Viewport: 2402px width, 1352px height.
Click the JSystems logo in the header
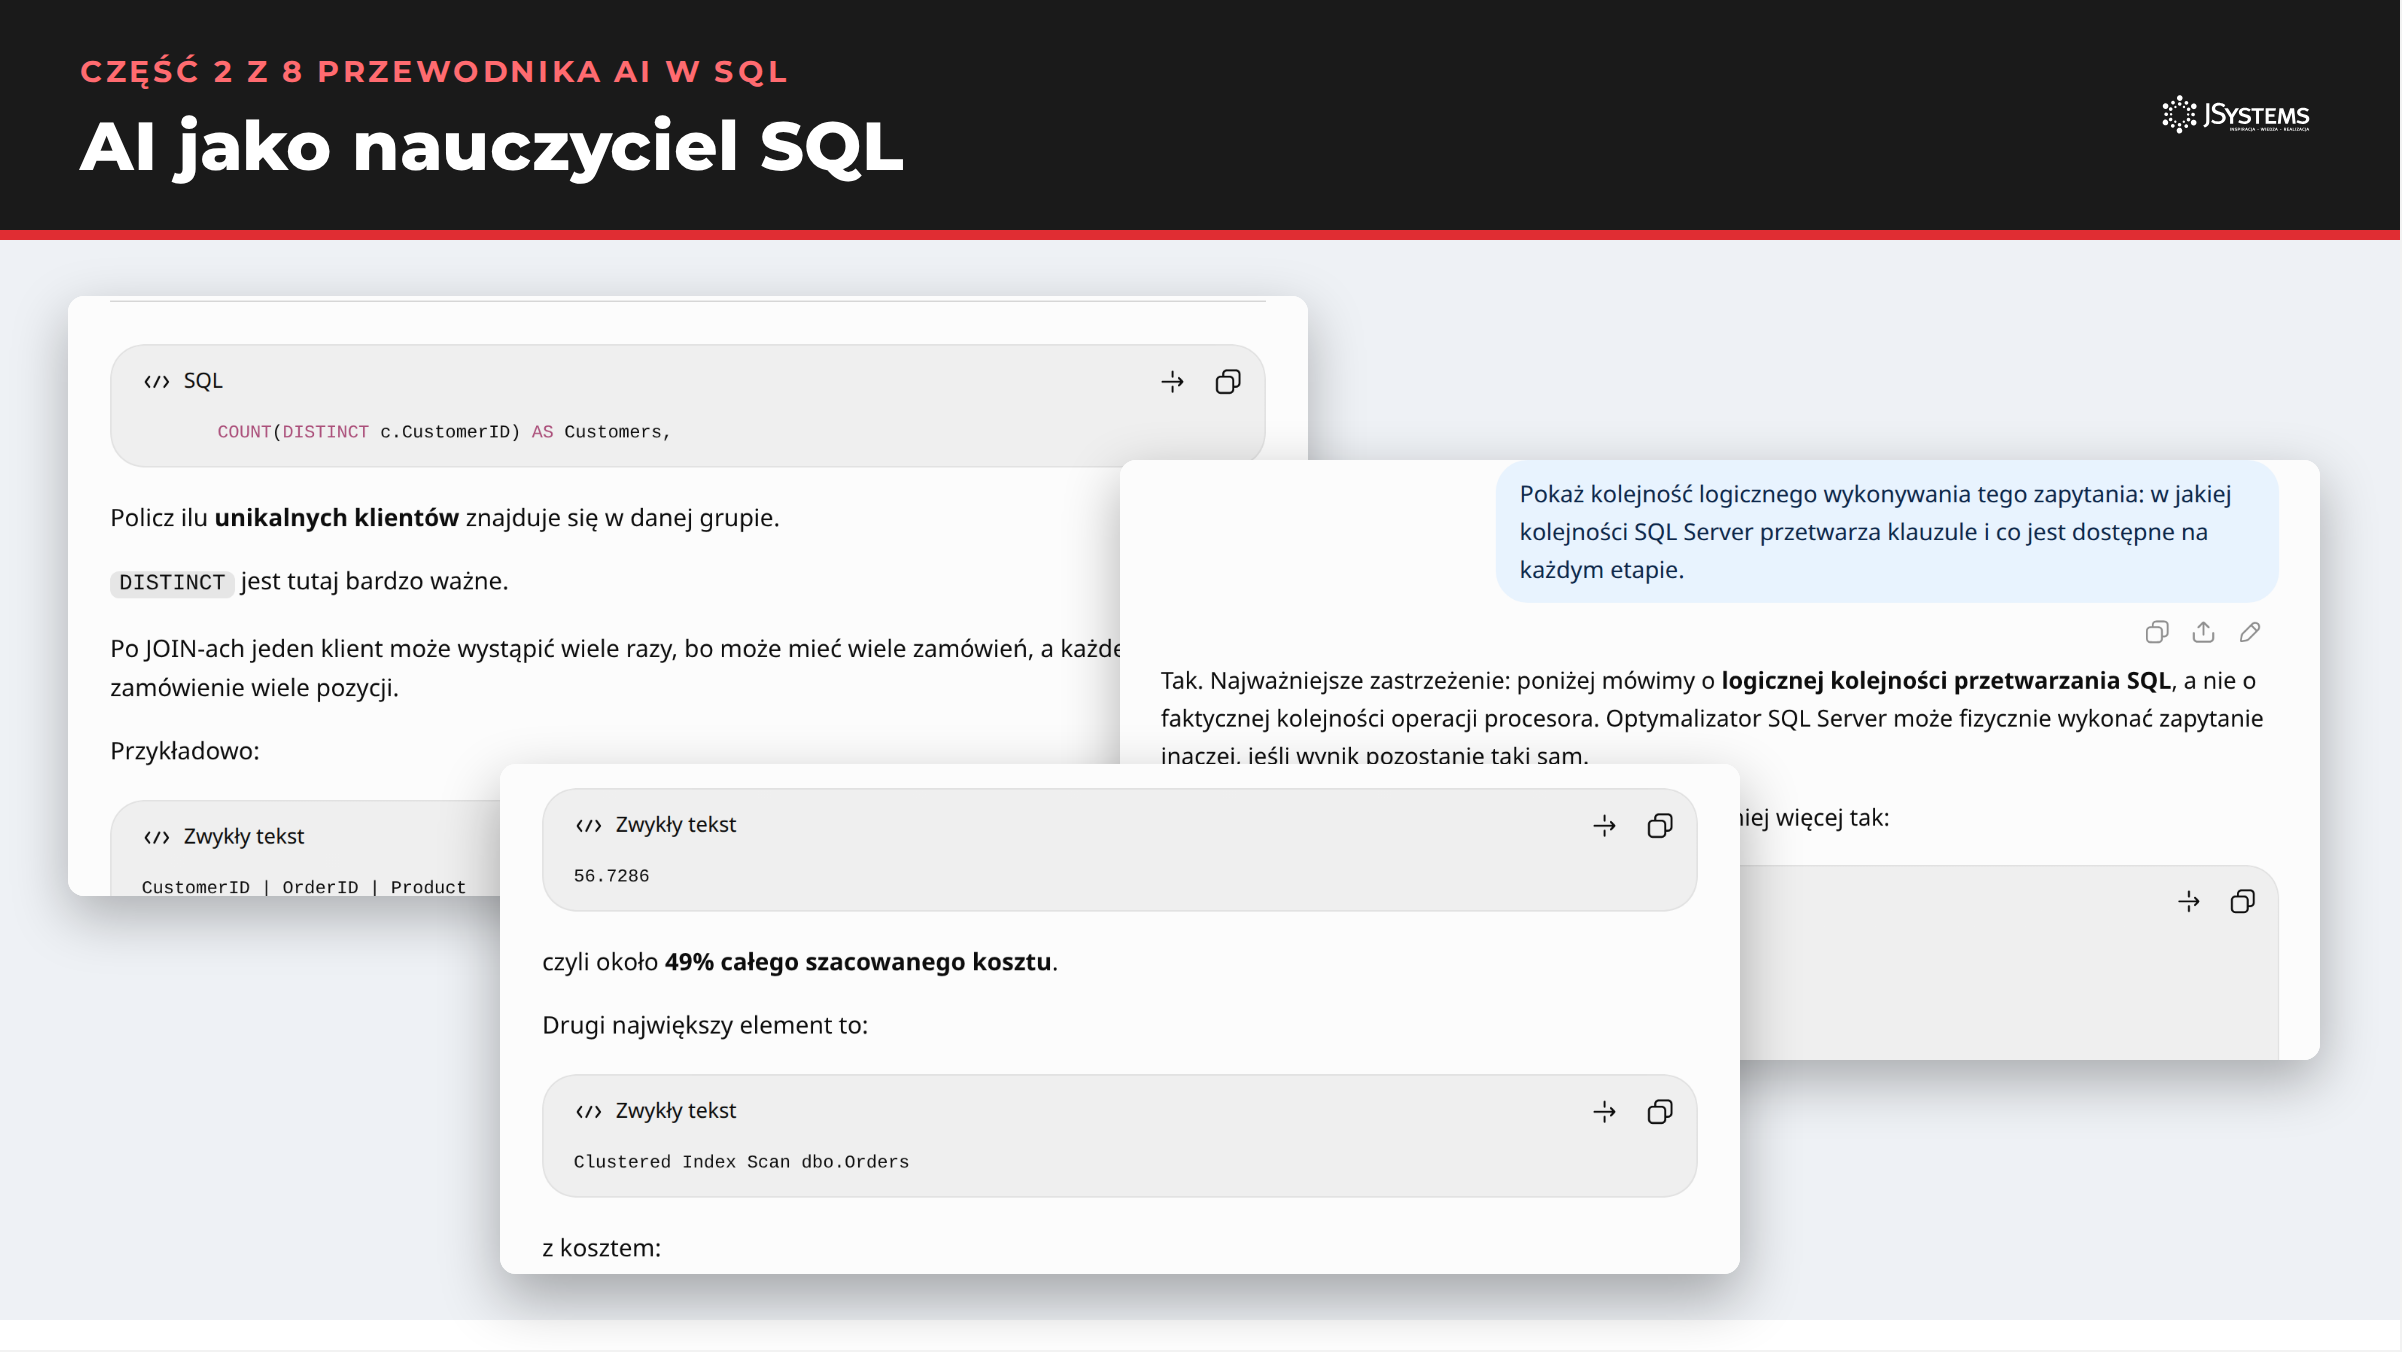(x=2236, y=114)
